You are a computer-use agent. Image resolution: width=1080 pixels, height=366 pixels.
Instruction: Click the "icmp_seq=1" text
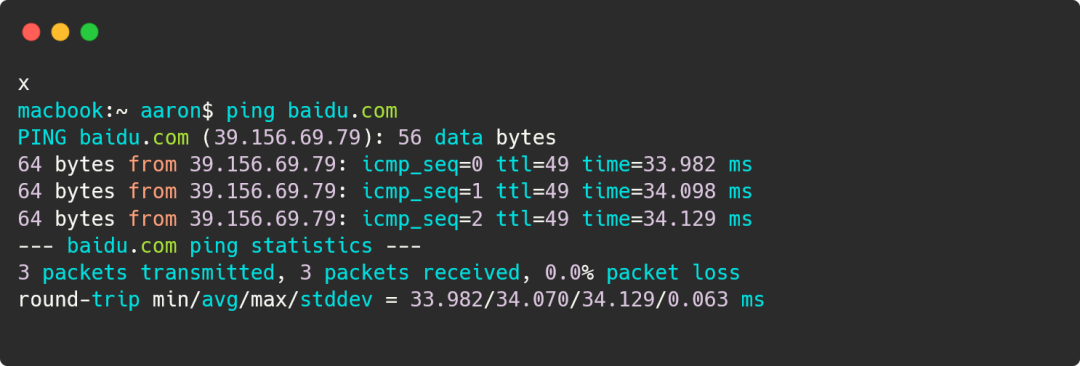423,192
